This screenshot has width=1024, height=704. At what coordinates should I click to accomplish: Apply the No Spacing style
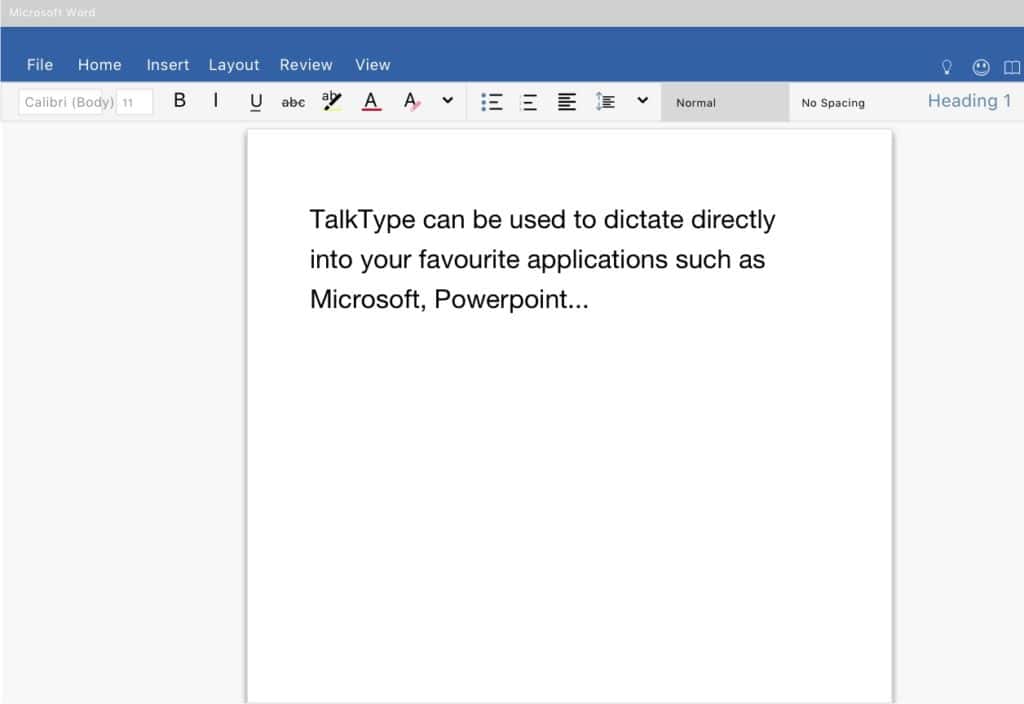click(833, 103)
